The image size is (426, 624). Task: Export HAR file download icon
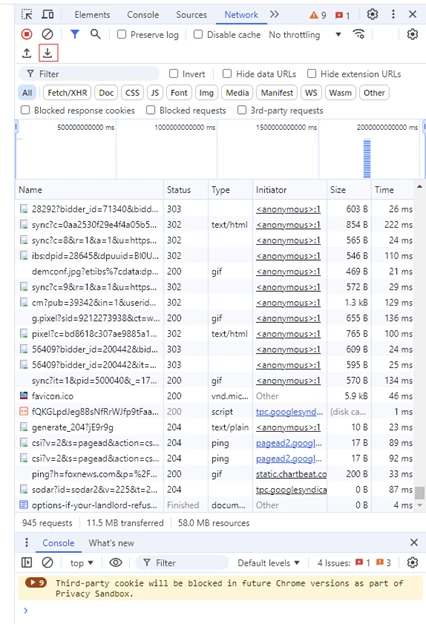[x=48, y=53]
